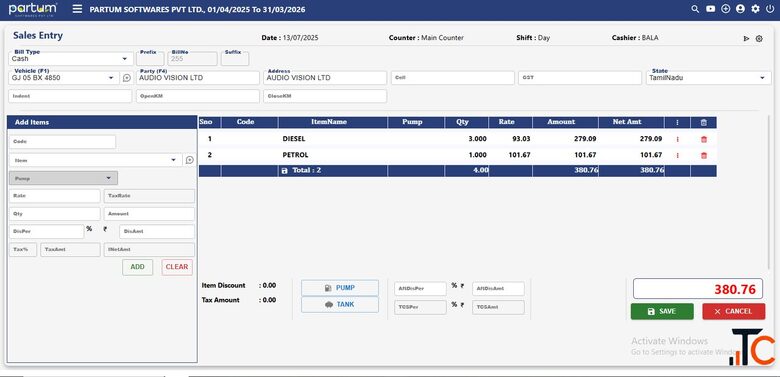Click the Prefix field
Image resolution: width=780 pixels, height=377 pixels.
click(150, 58)
